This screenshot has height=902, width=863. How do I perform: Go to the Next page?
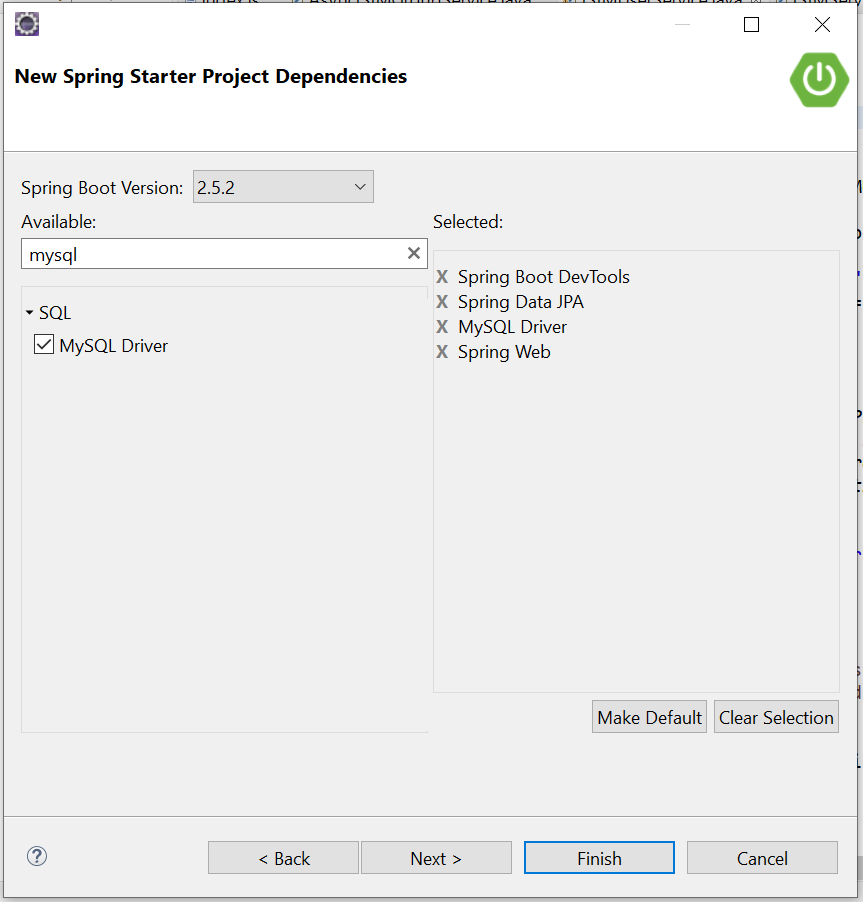pyautogui.click(x=436, y=858)
